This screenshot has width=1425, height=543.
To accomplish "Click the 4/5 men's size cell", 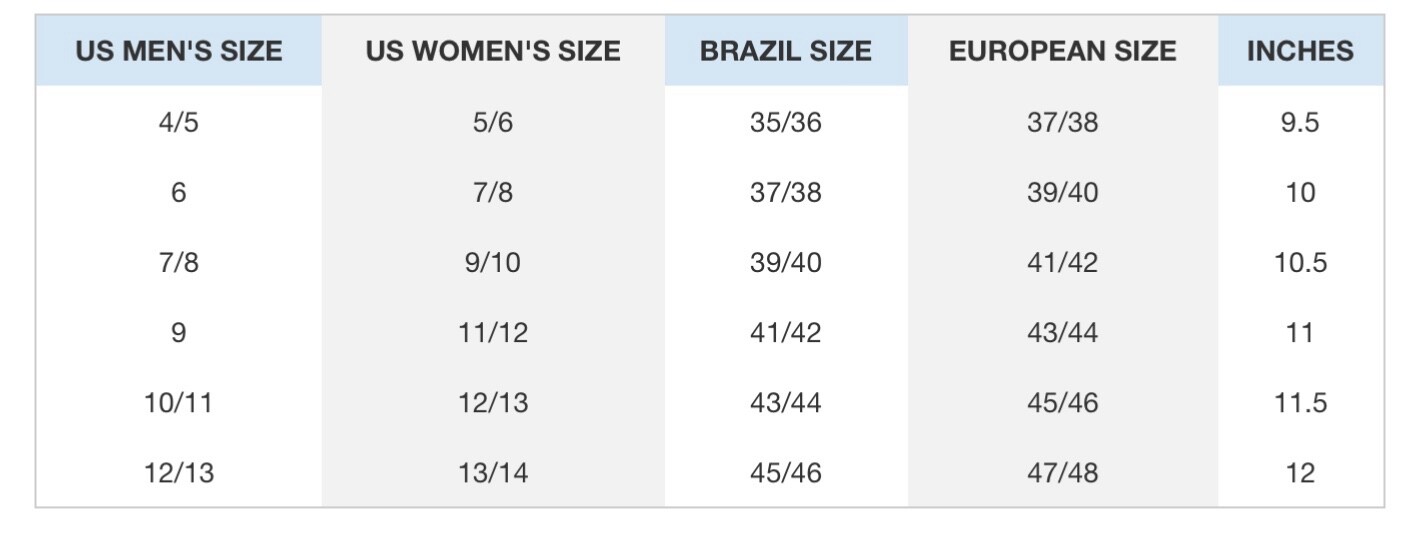I will pyautogui.click(x=179, y=123).
